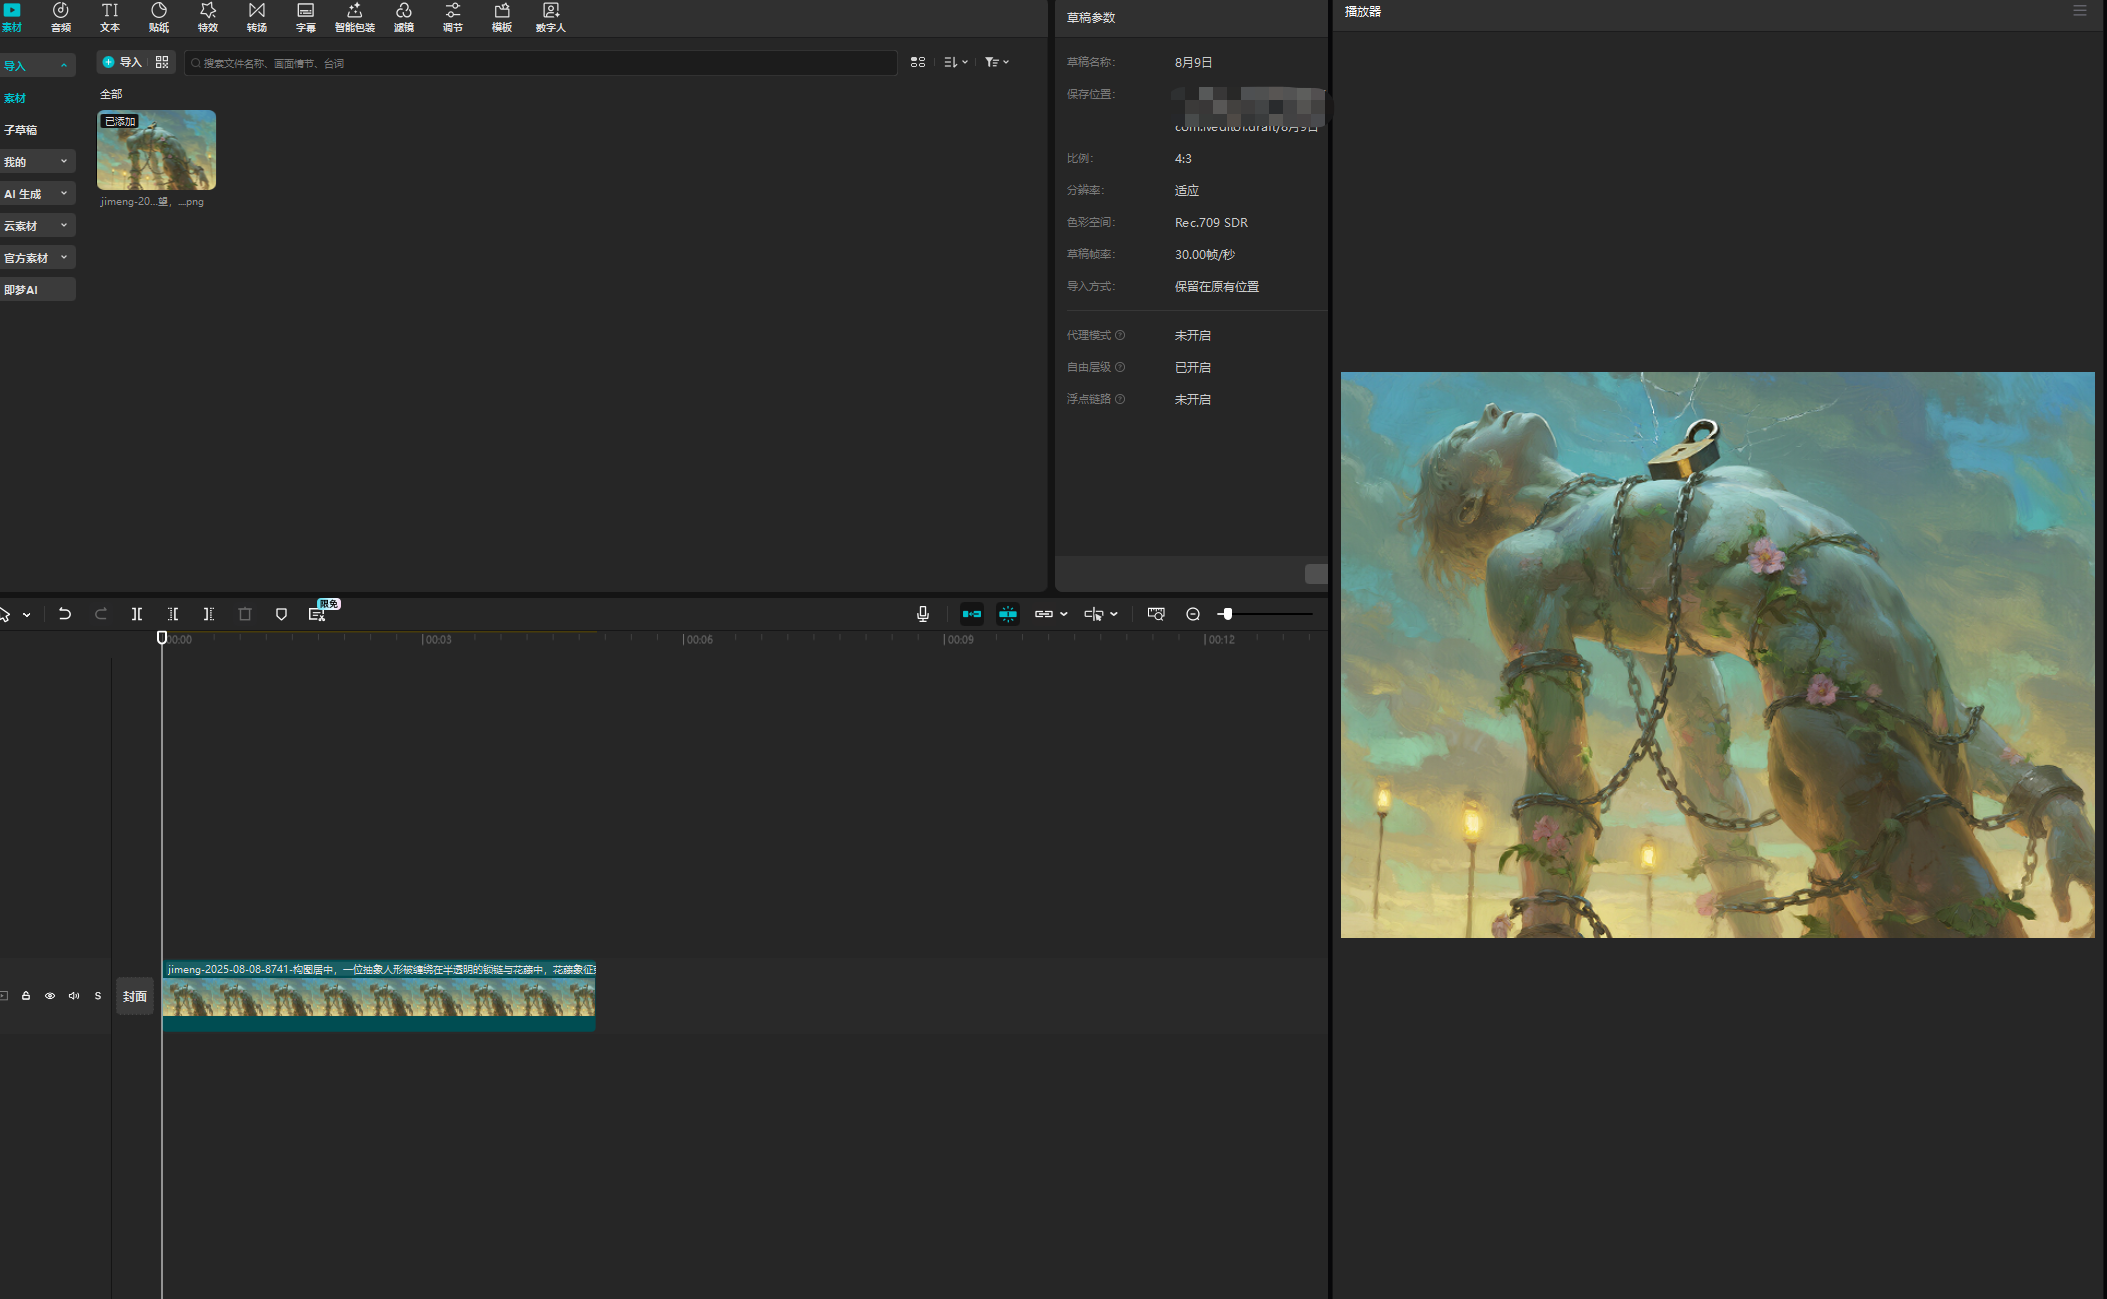Click the timeline zoom slider

[1265, 614]
